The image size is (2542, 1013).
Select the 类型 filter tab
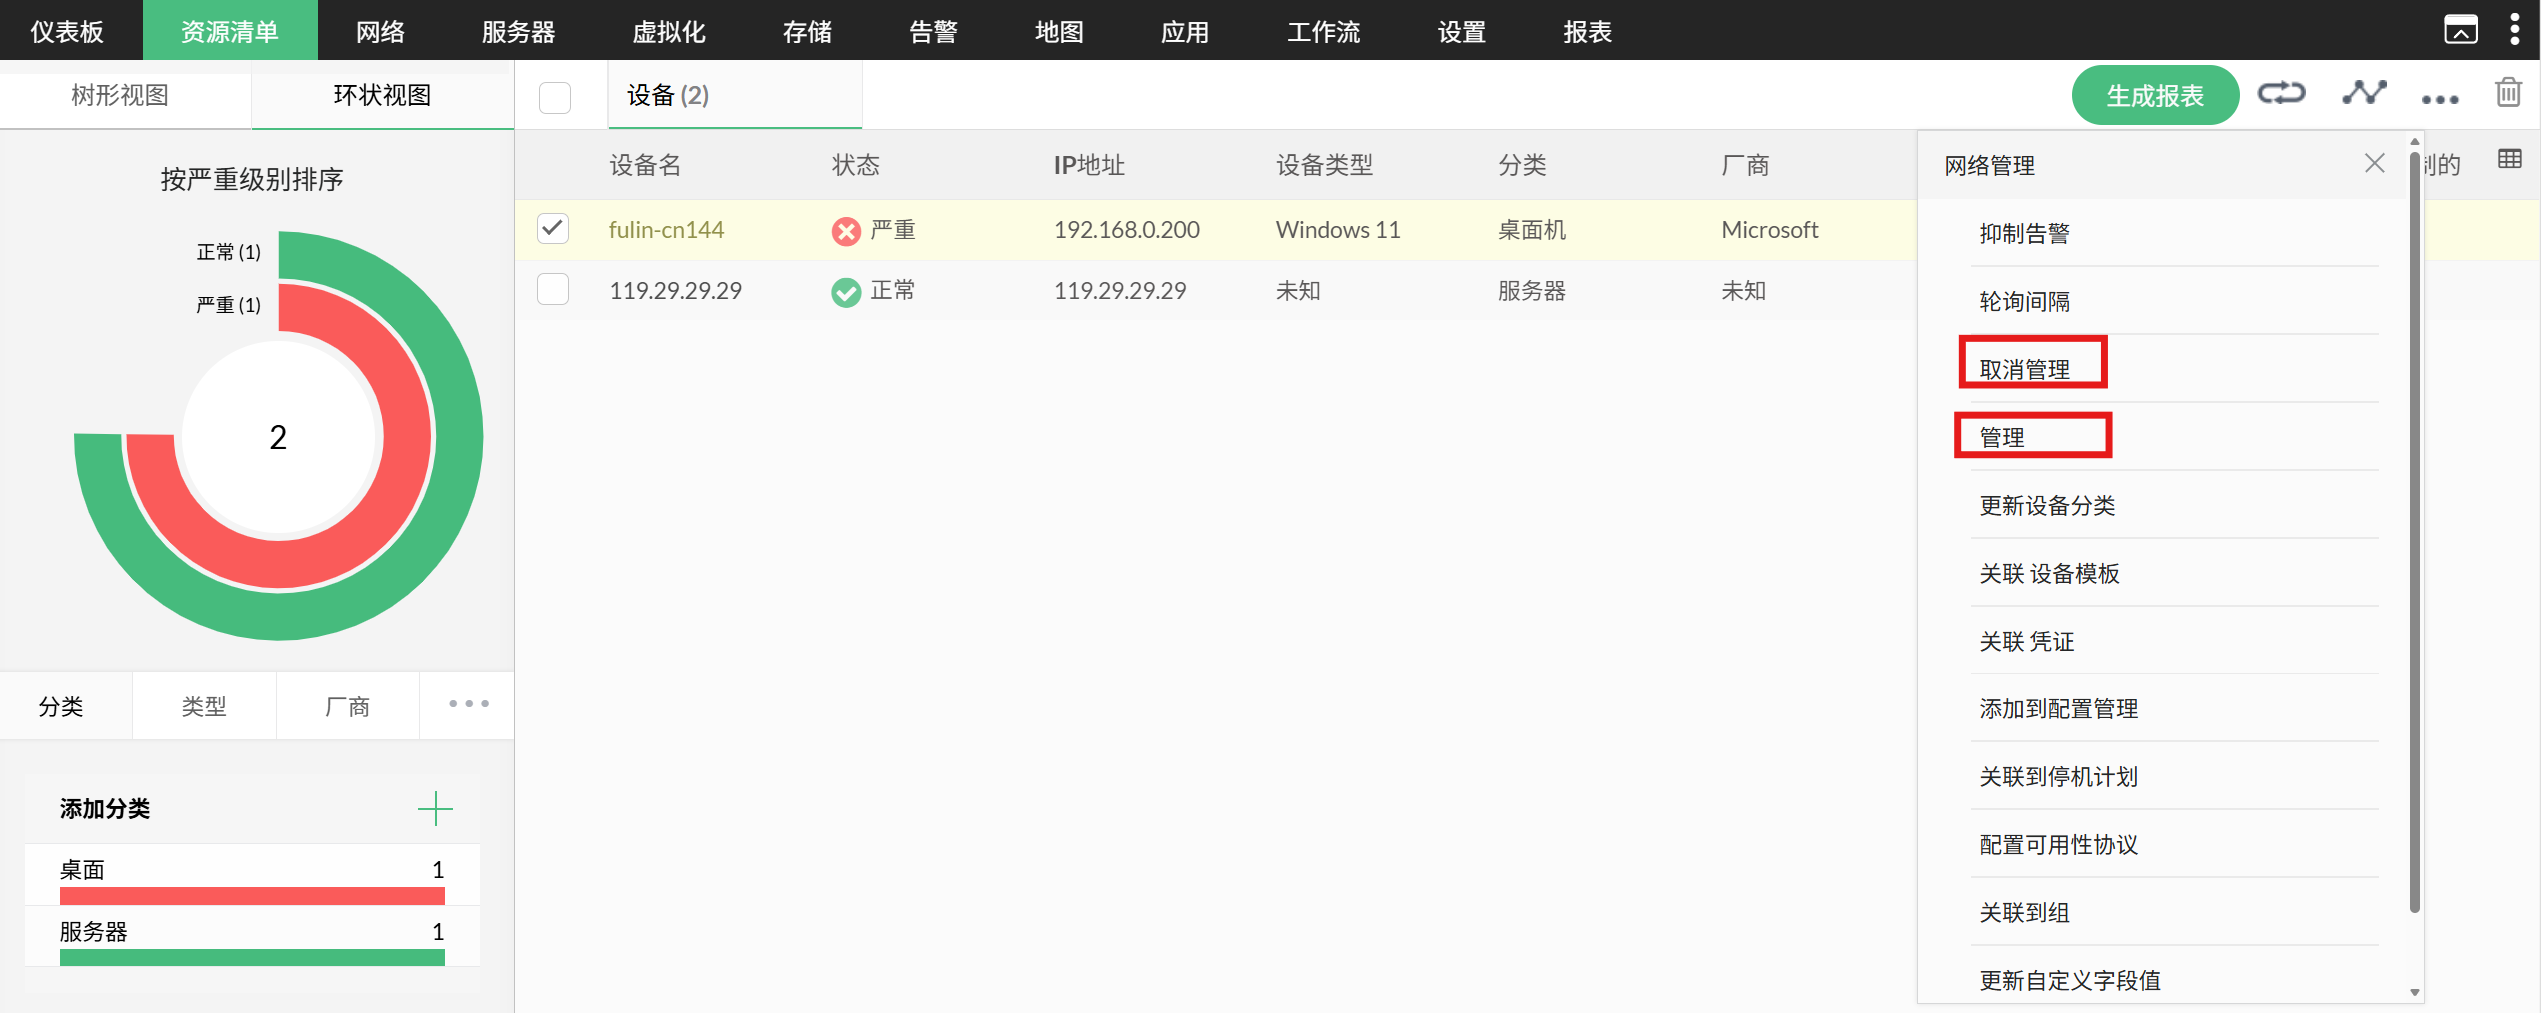click(204, 706)
